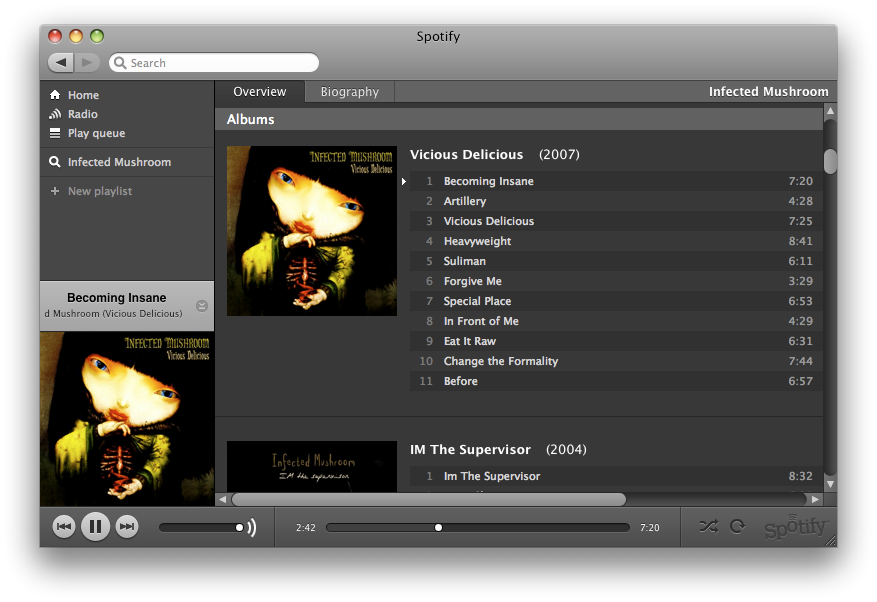Click the Mushroom (Vicious Delicious) subtitle
Image resolution: width=877 pixels, height=602 pixels.
114,314
